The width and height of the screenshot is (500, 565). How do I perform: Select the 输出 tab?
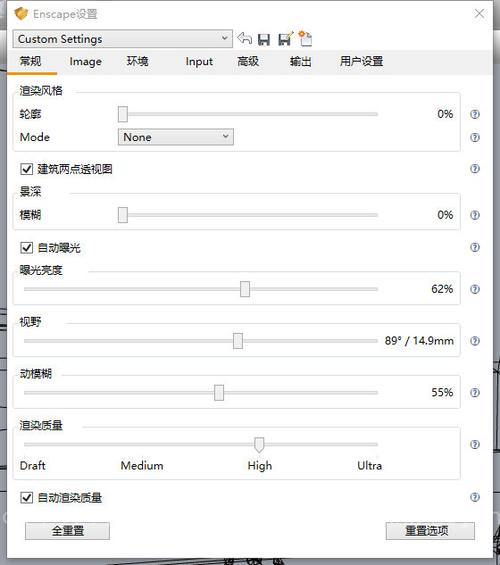(301, 61)
